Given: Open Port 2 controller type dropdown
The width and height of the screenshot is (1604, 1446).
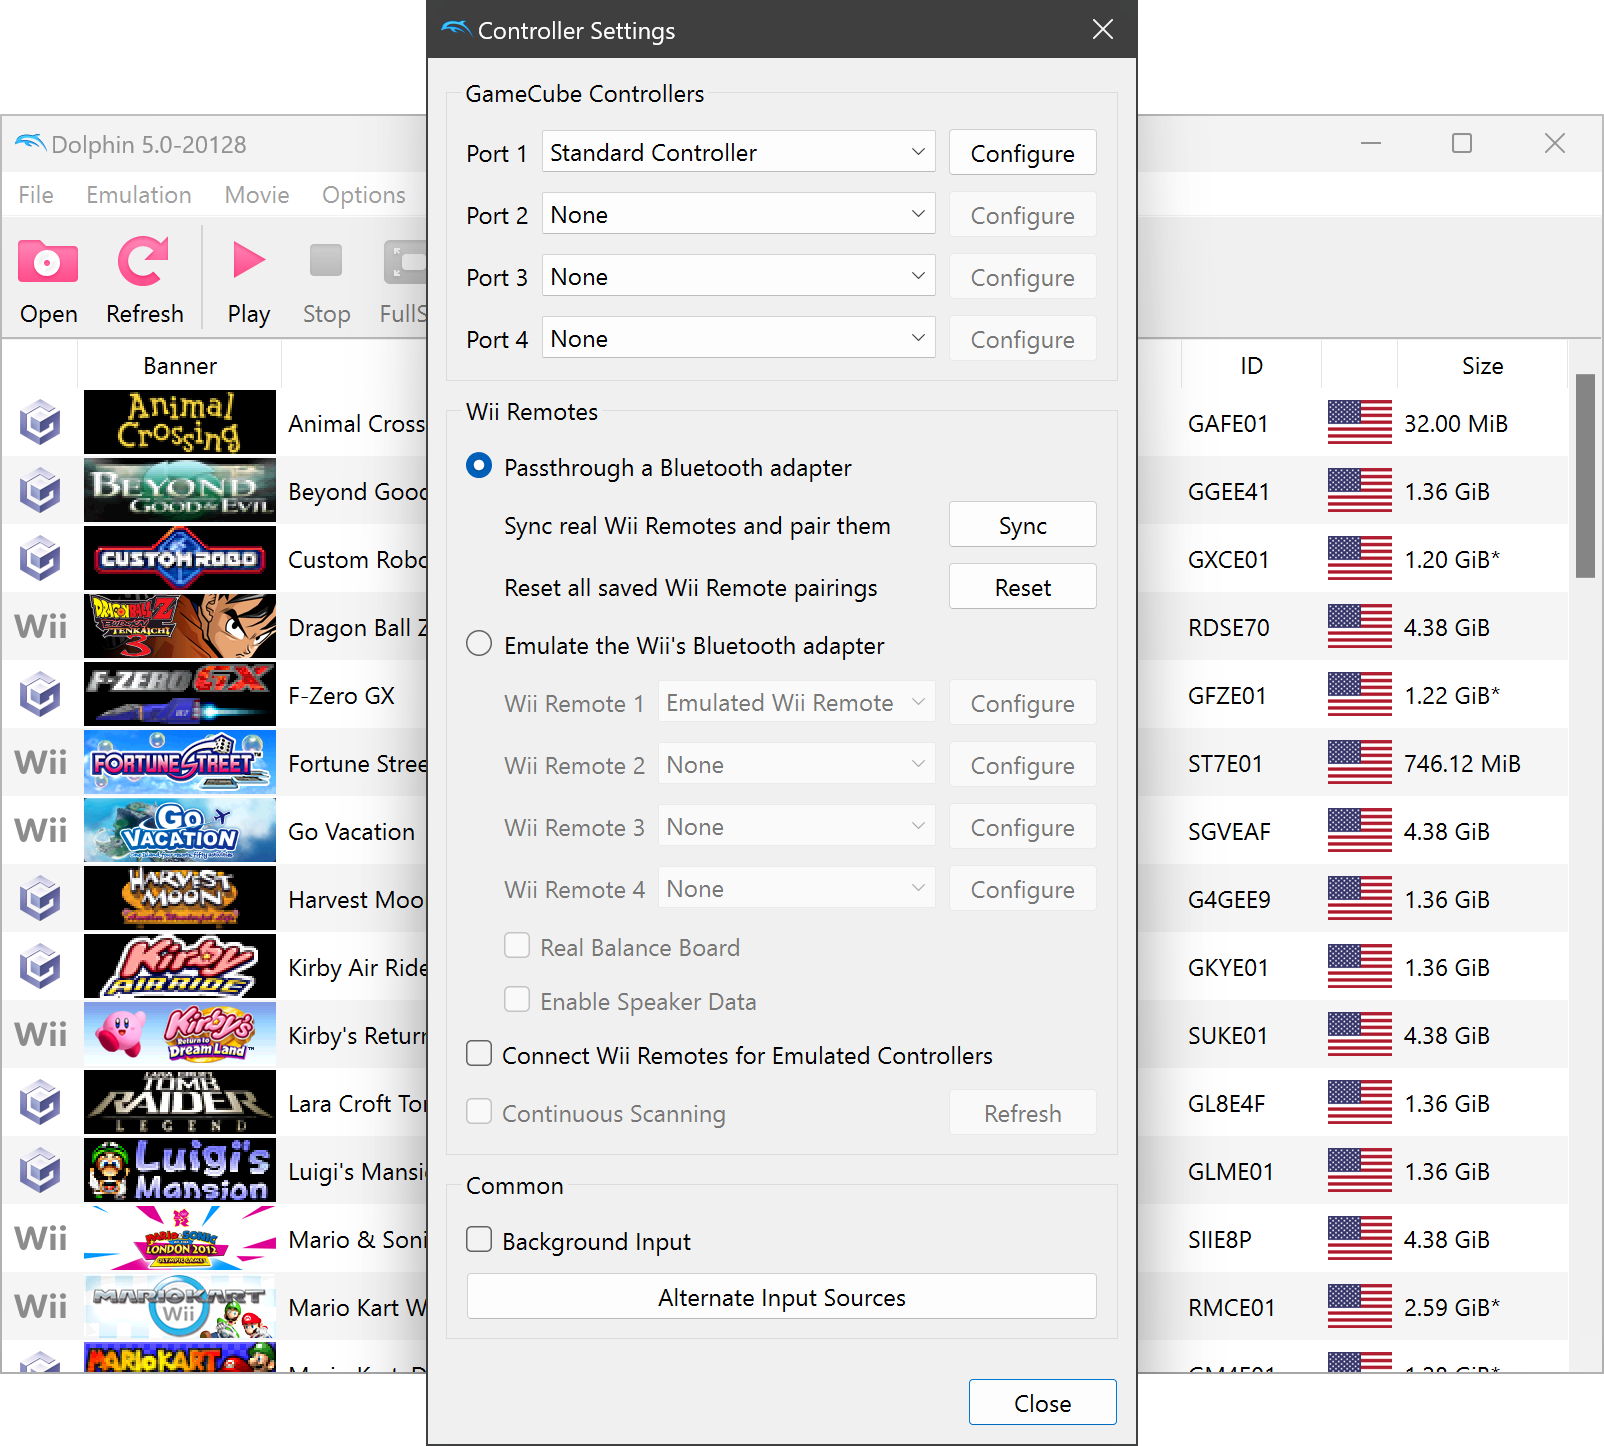Looking at the screenshot, I should point(739,214).
